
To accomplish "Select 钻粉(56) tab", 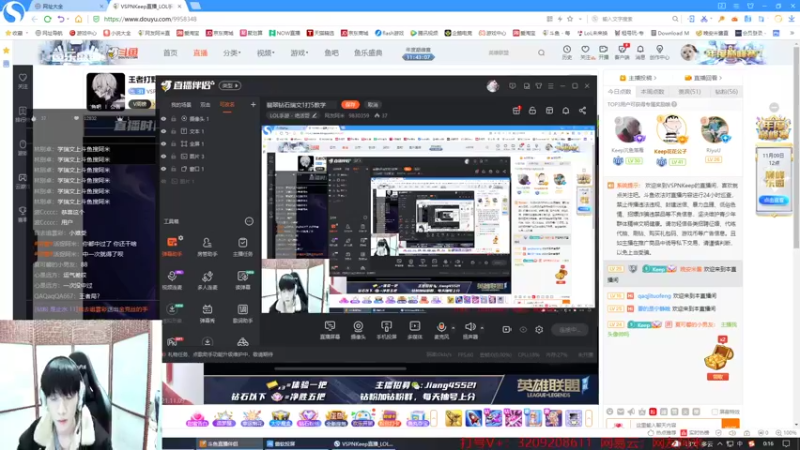I will tap(726, 92).
